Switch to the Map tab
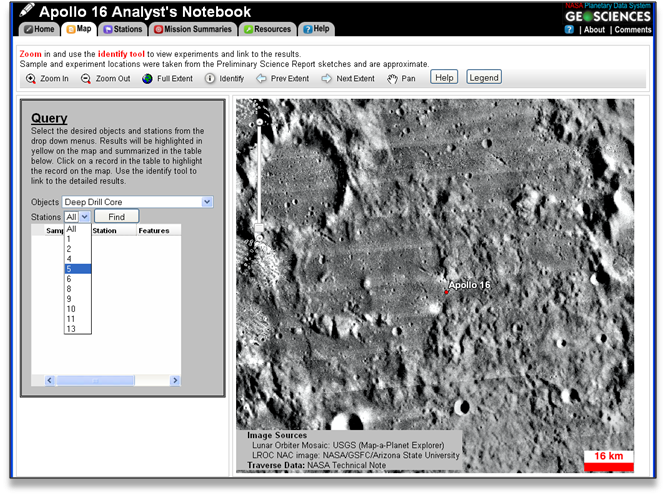This screenshot has height=497, width=666. click(79, 29)
